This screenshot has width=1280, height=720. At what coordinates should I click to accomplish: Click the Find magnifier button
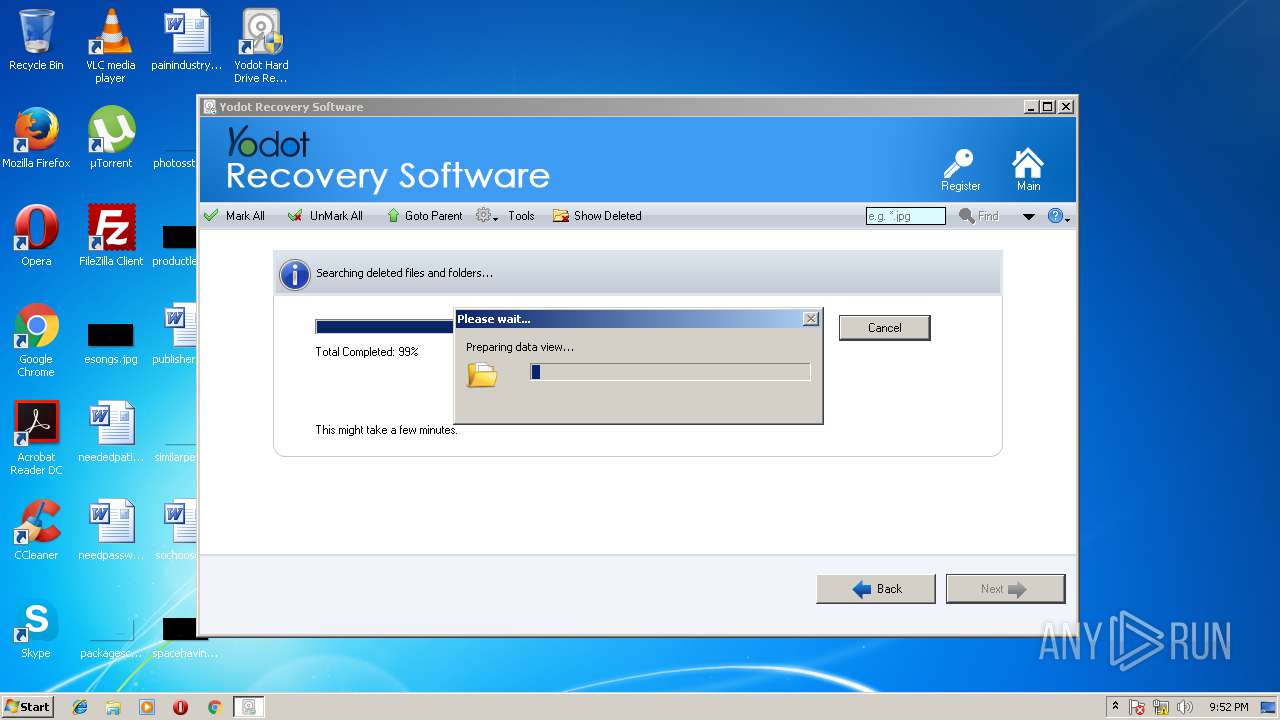point(979,216)
